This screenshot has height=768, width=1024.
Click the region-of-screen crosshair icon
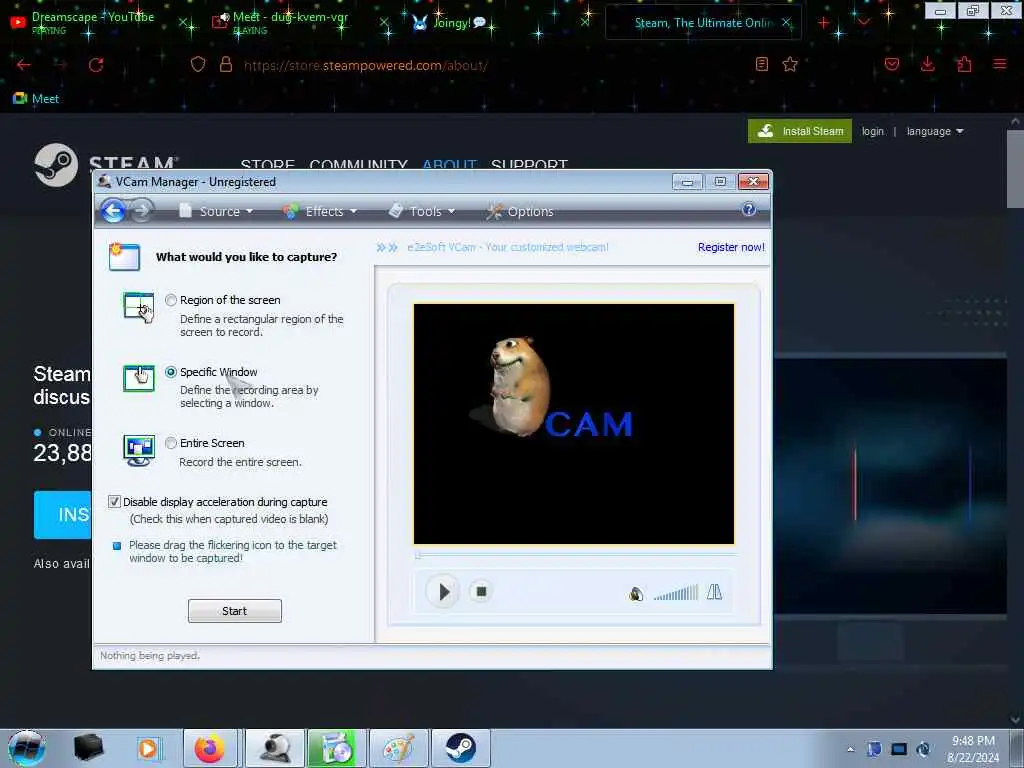point(138,308)
